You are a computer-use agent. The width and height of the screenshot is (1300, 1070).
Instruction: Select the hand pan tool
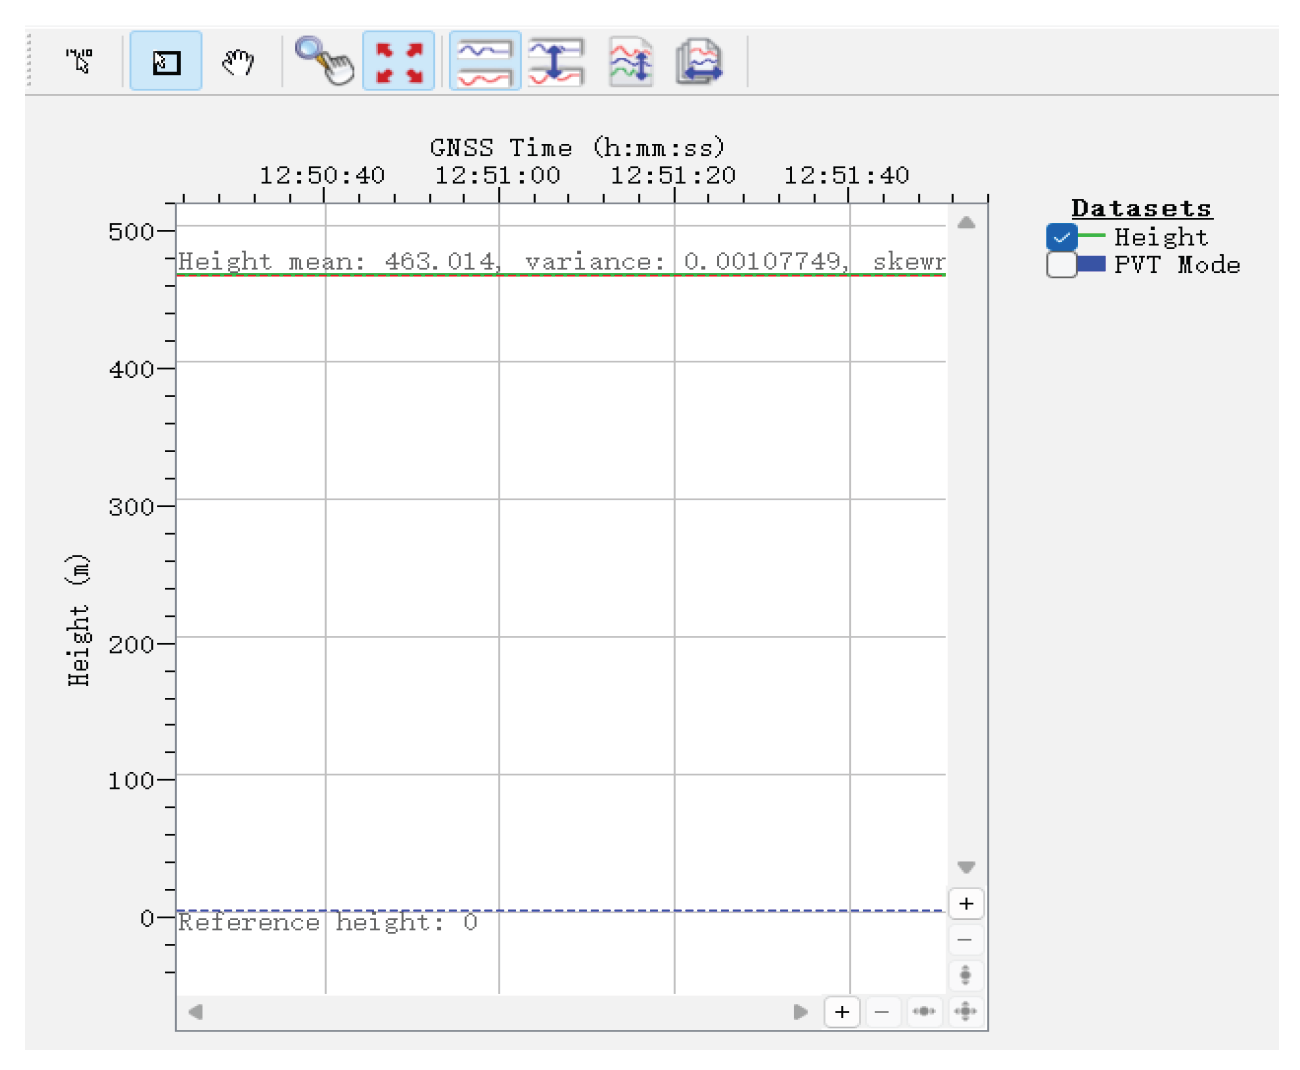click(237, 62)
